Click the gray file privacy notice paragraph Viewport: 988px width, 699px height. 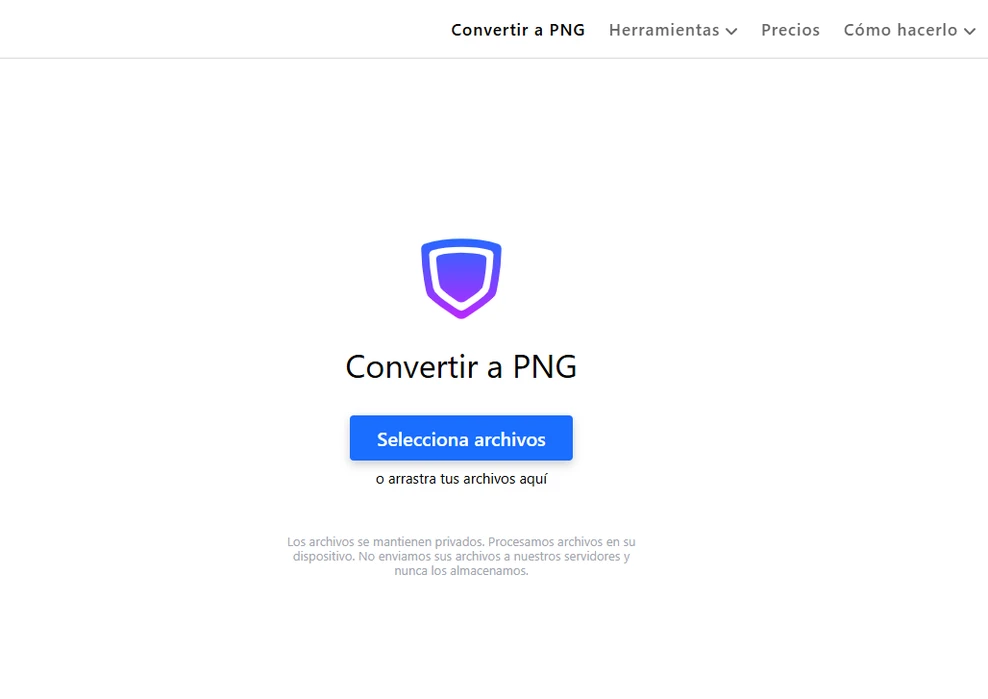[461, 556]
